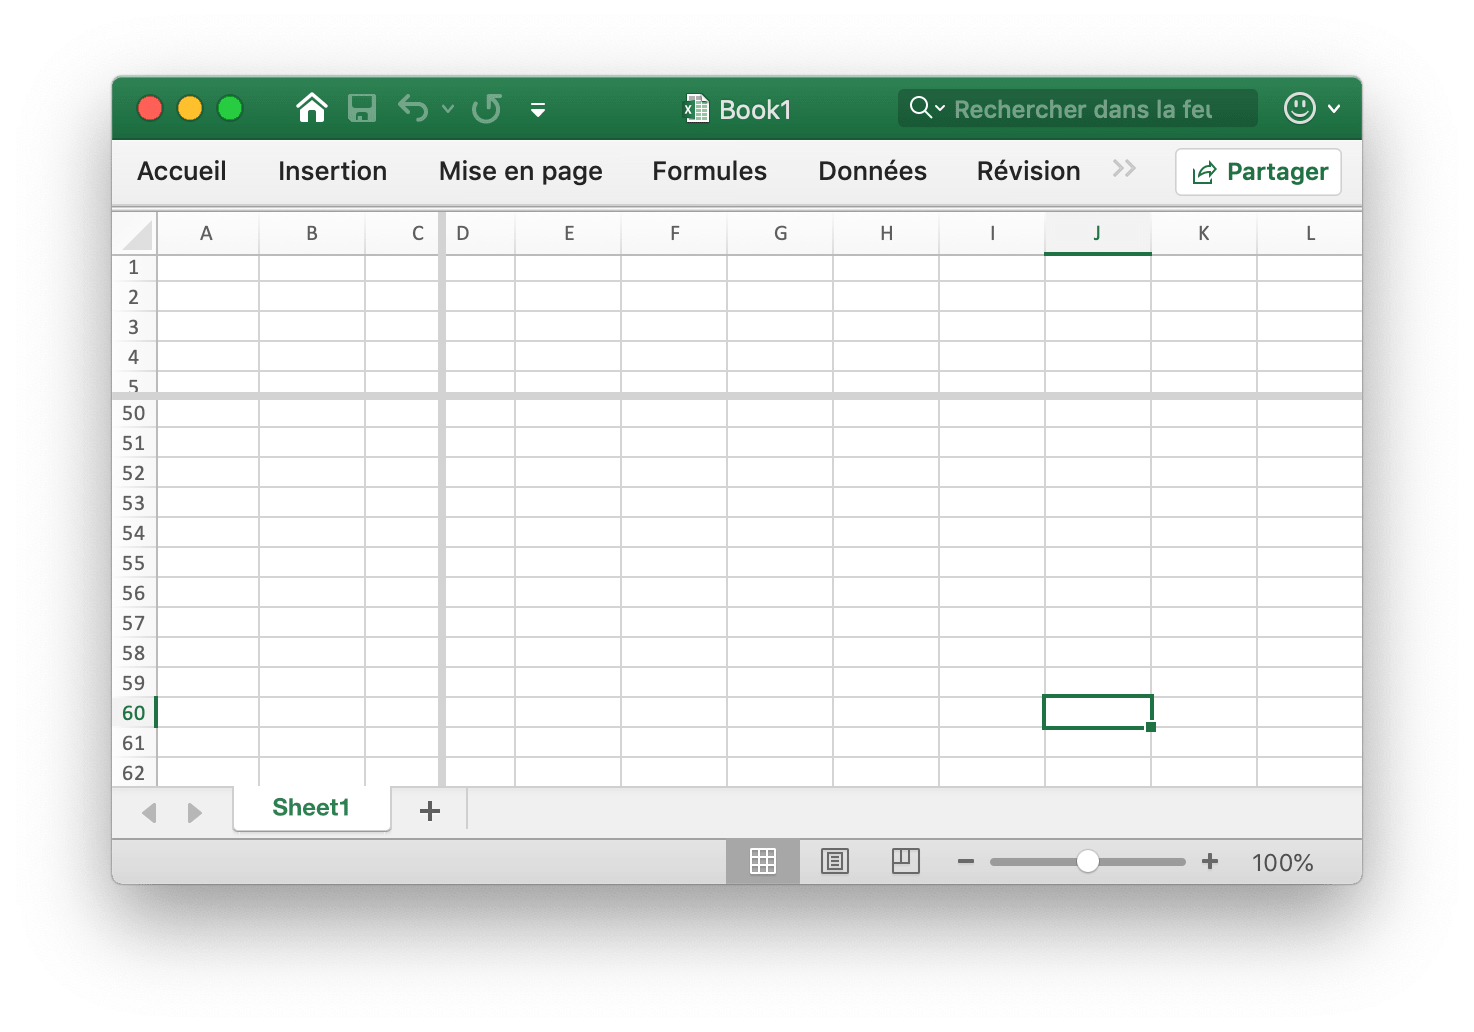Switch to Normal grid view

pyautogui.click(x=763, y=861)
